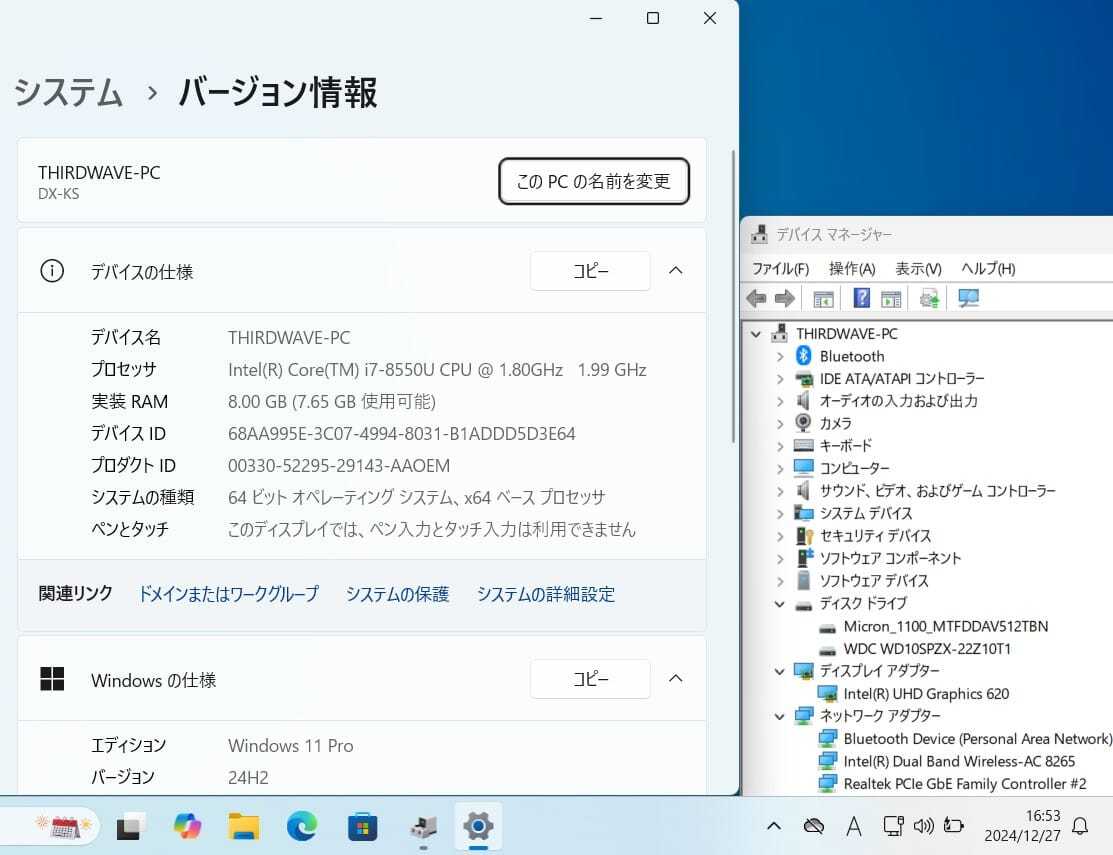The height and width of the screenshot is (855, 1113).
Task: Open システムの詳細設定 link
Action: pos(546,594)
